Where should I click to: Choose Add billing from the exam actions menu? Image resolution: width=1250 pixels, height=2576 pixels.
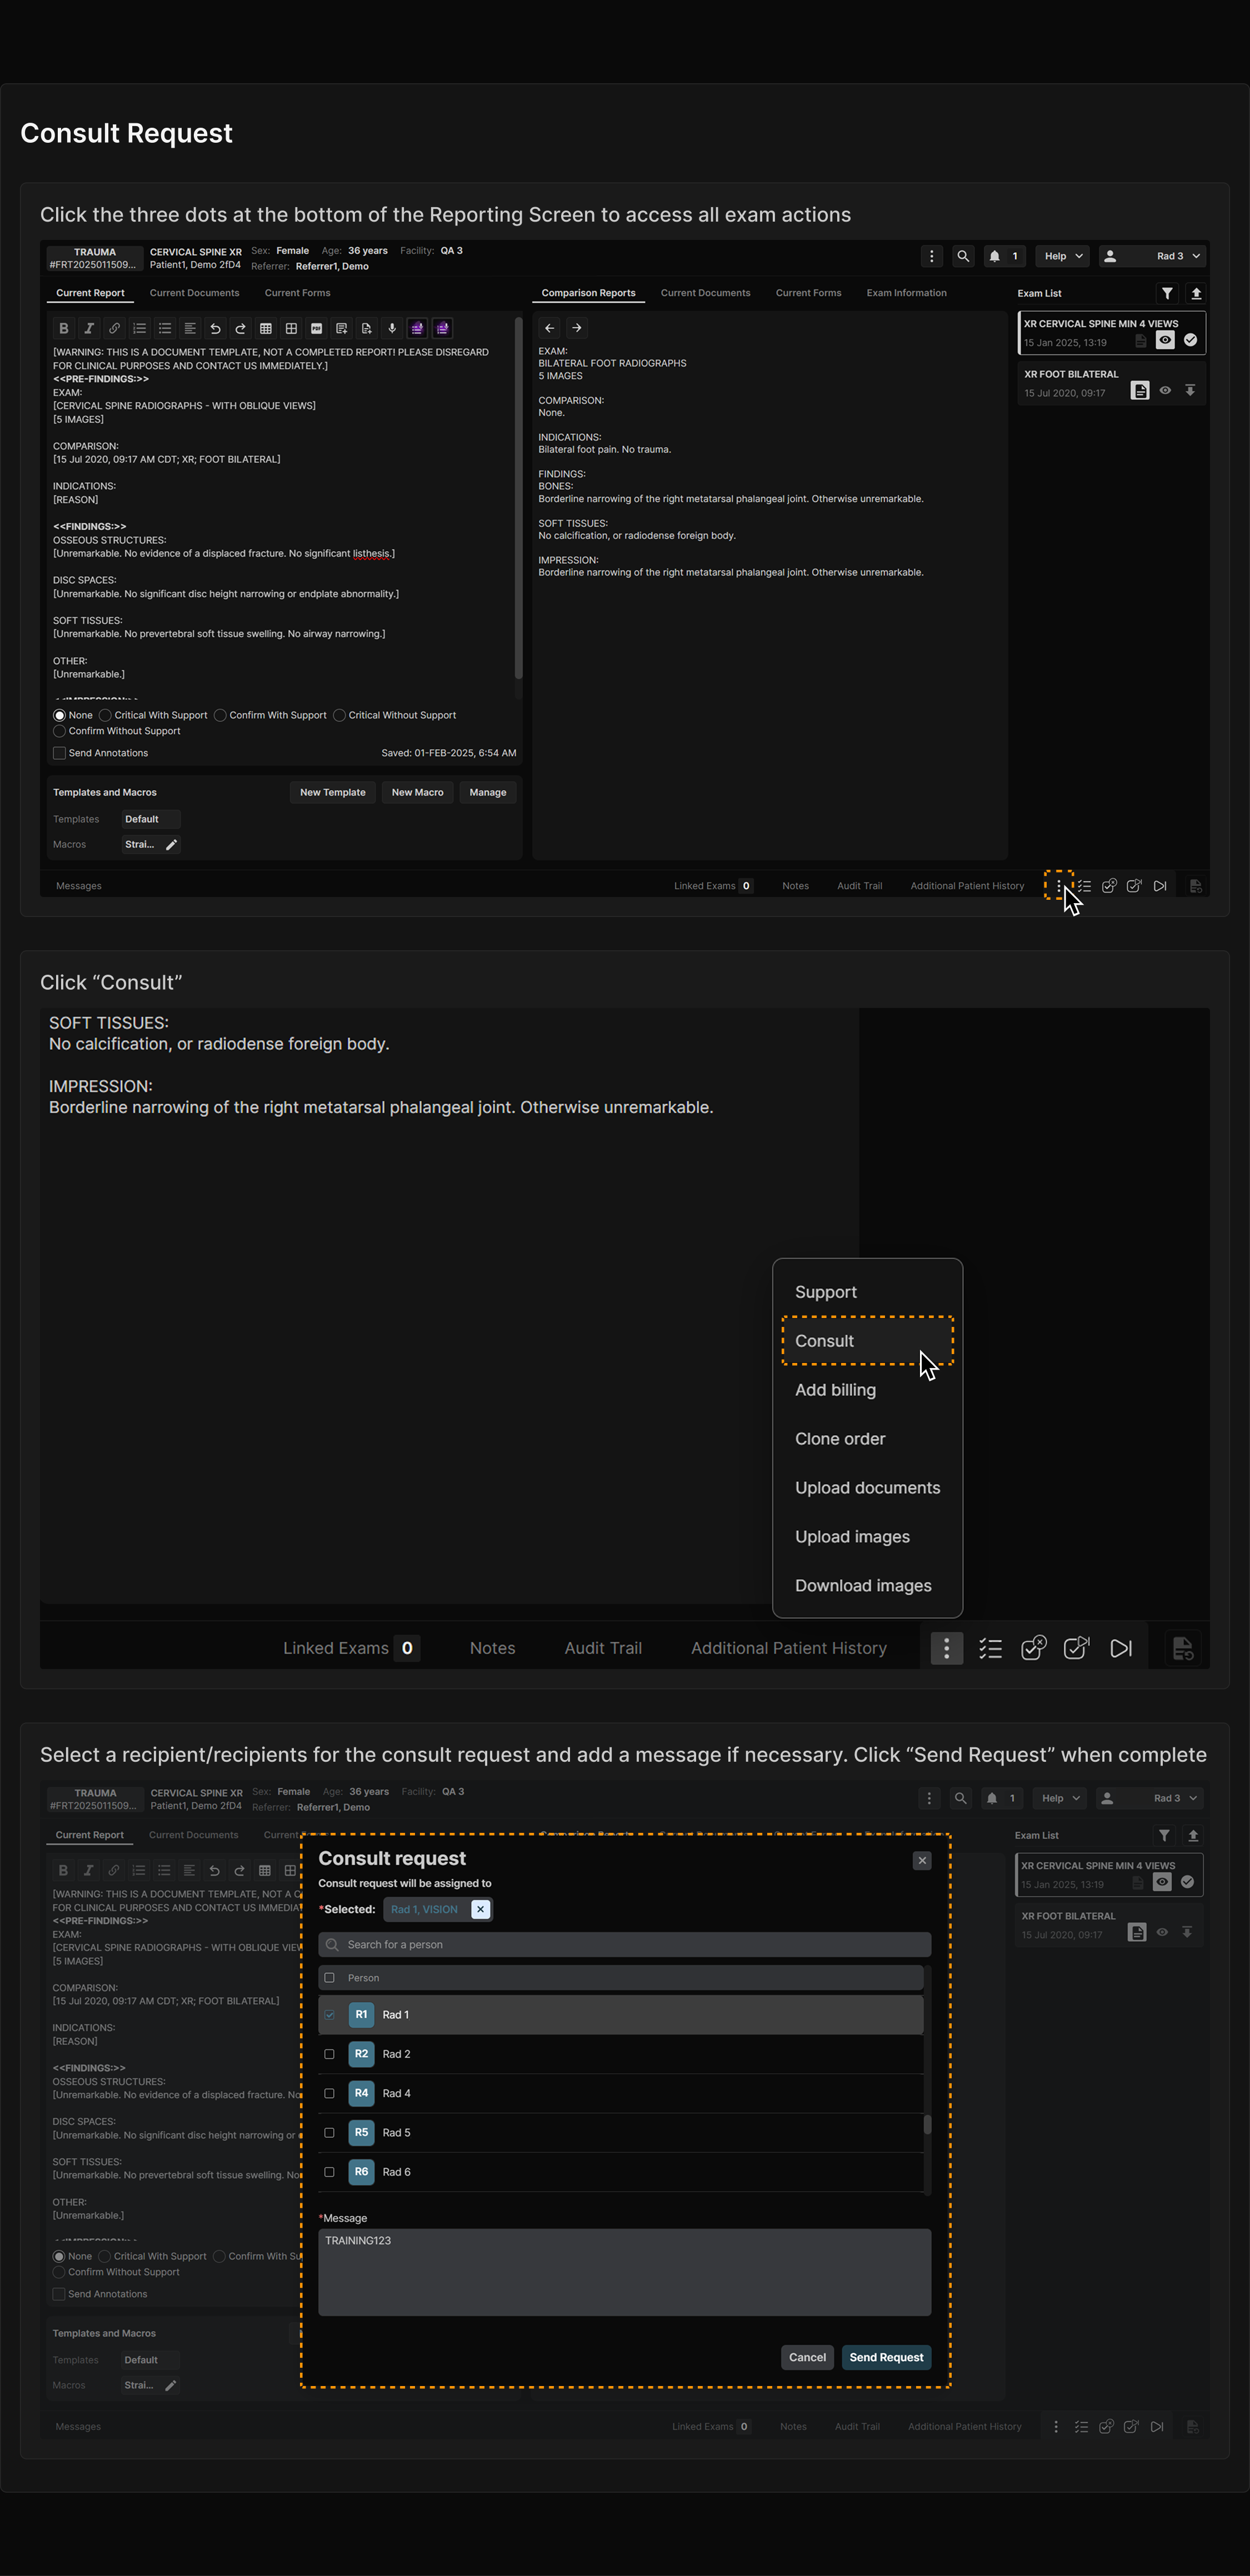tap(867, 1390)
